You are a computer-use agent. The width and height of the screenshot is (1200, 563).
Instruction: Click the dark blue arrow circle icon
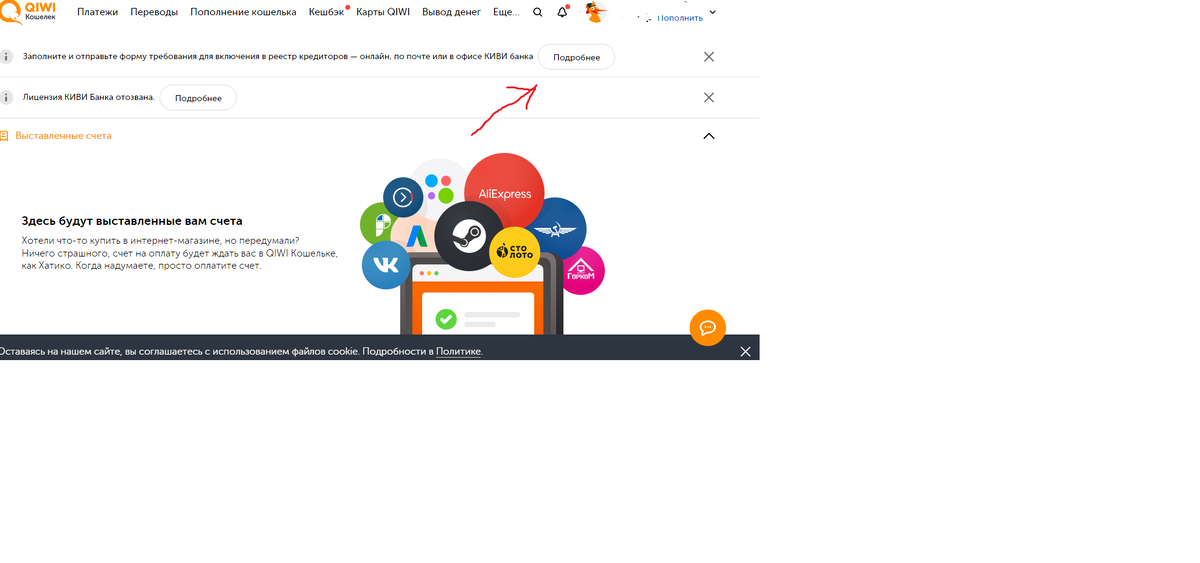point(403,197)
